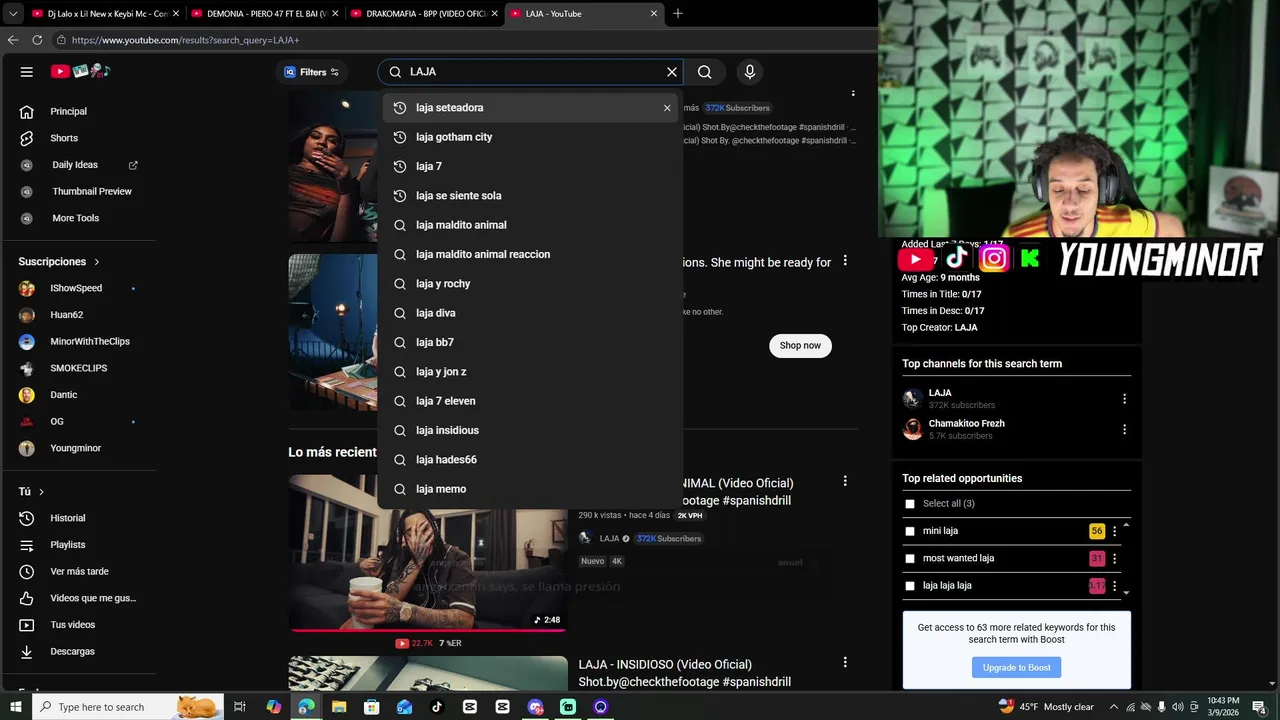Screen dimensions: 1280x720
Task: Click the Shop now button
Action: coord(800,345)
